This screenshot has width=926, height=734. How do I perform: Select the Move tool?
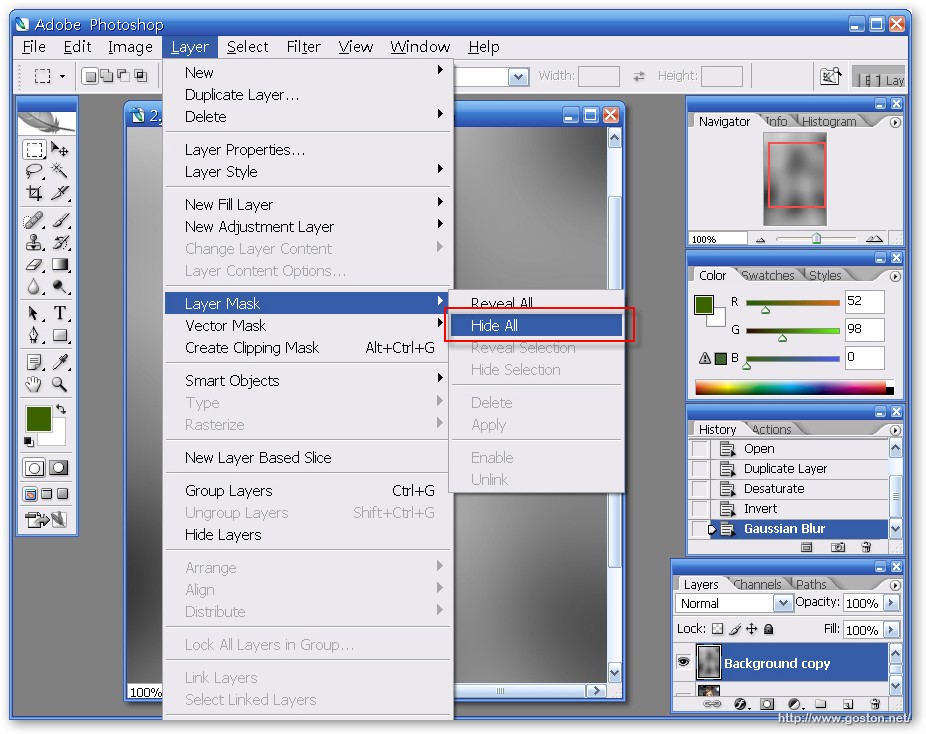tap(59, 149)
